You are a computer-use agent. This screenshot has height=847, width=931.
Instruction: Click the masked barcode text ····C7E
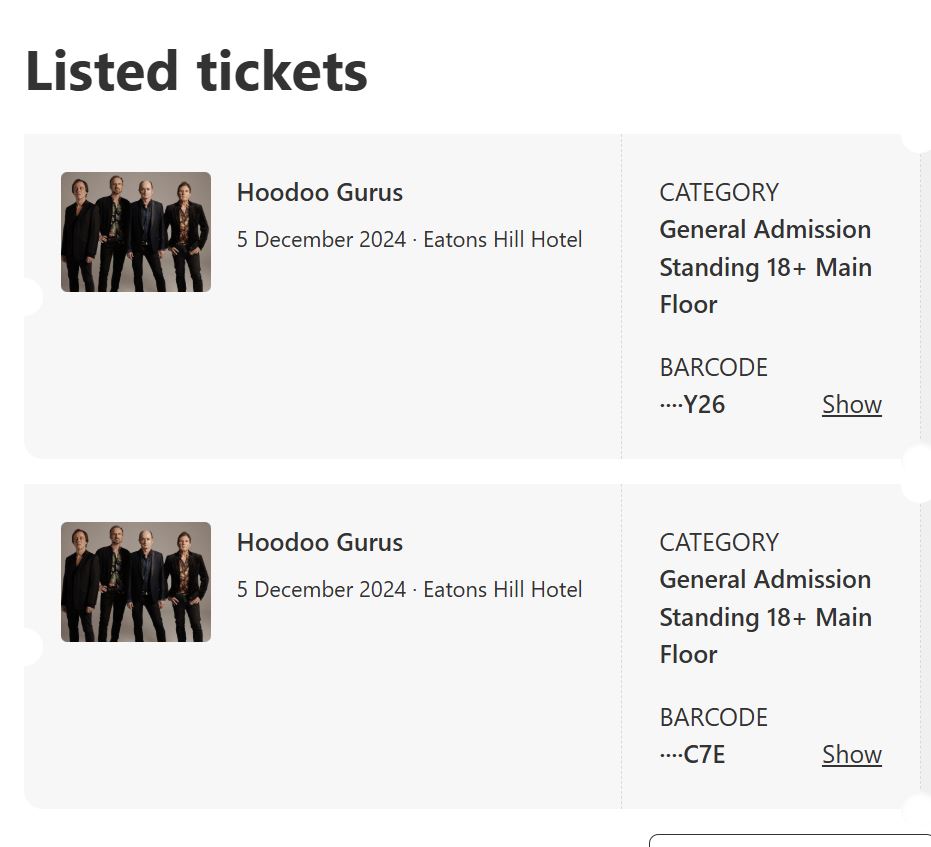click(692, 755)
